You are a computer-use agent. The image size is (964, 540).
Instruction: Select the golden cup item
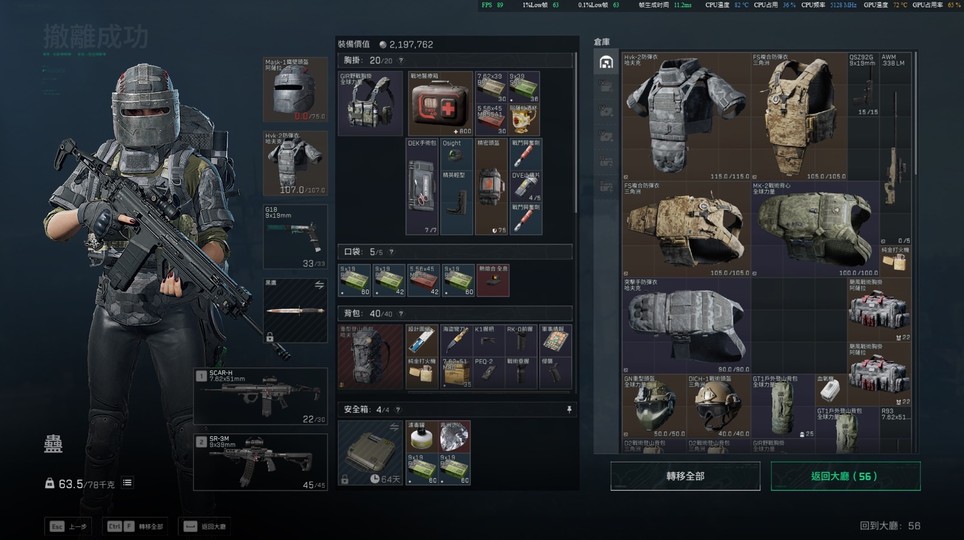(x=524, y=120)
